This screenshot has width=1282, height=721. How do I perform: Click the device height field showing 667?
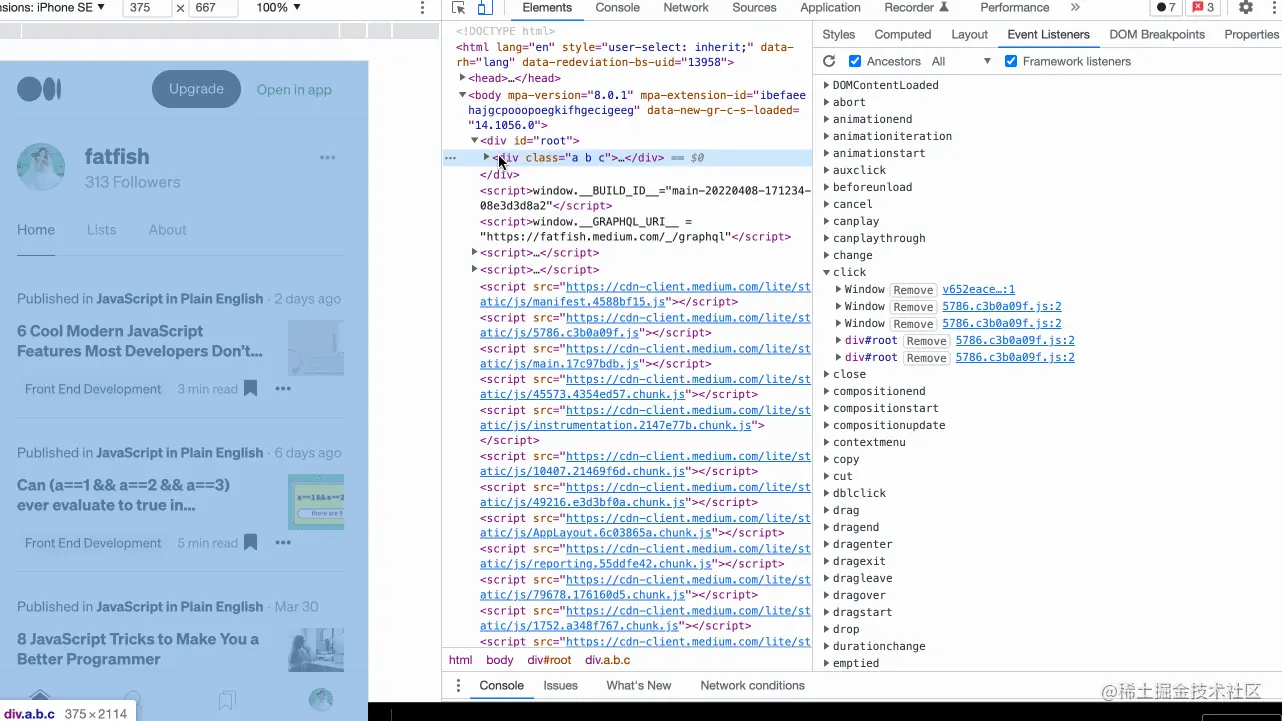pyautogui.click(x=213, y=8)
